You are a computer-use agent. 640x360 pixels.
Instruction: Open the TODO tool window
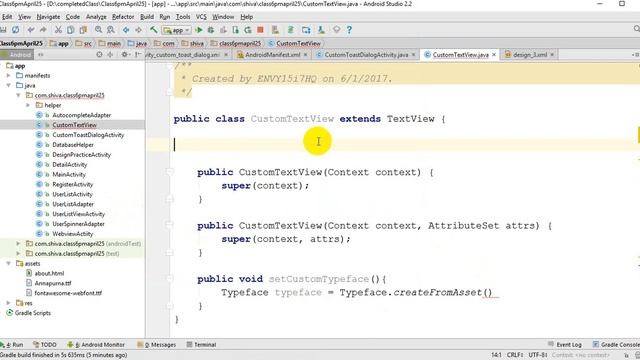pyautogui.click(x=44, y=344)
